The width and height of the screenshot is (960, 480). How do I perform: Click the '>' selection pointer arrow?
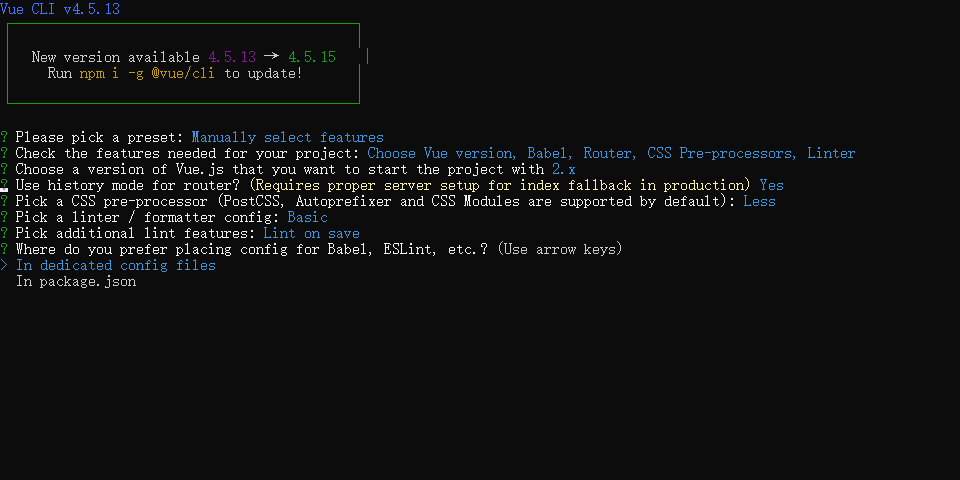4,266
